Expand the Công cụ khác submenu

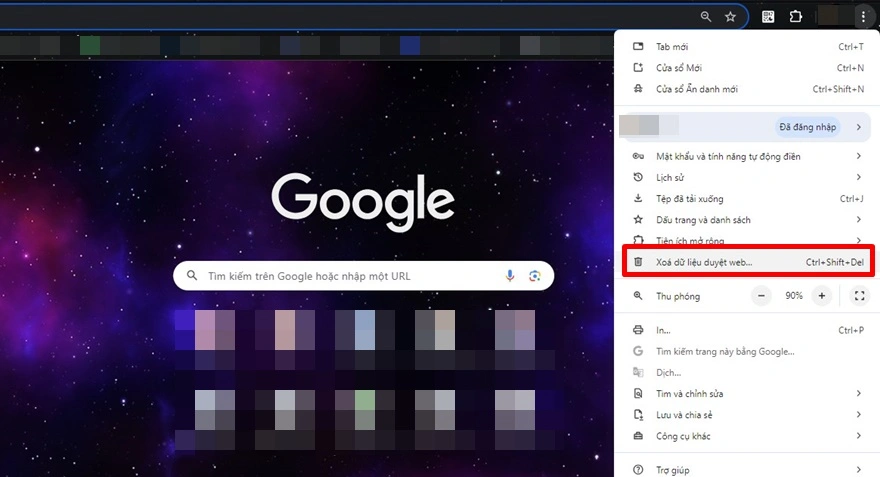coord(858,436)
